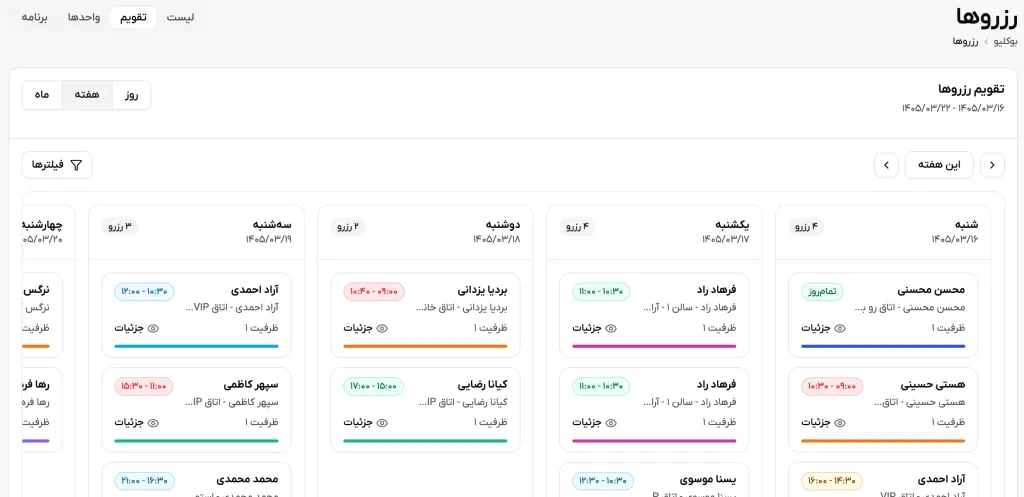
Task: Click eye icon on آزاد احمدی Tuesday card
Action: click(x=153, y=328)
